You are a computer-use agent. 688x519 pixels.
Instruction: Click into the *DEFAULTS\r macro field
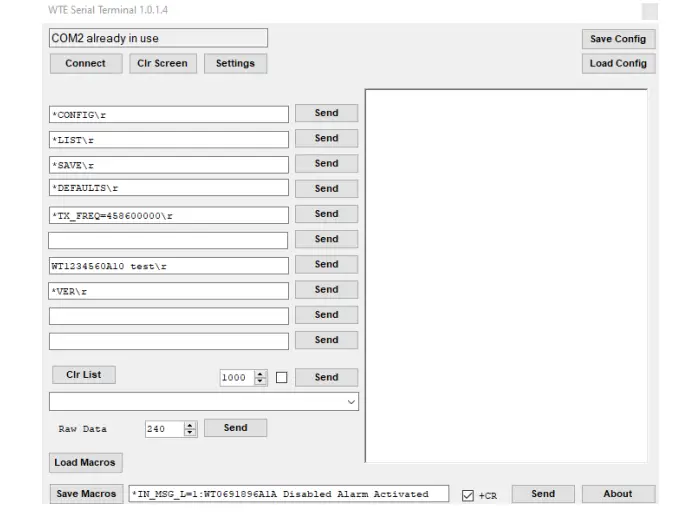coord(169,188)
